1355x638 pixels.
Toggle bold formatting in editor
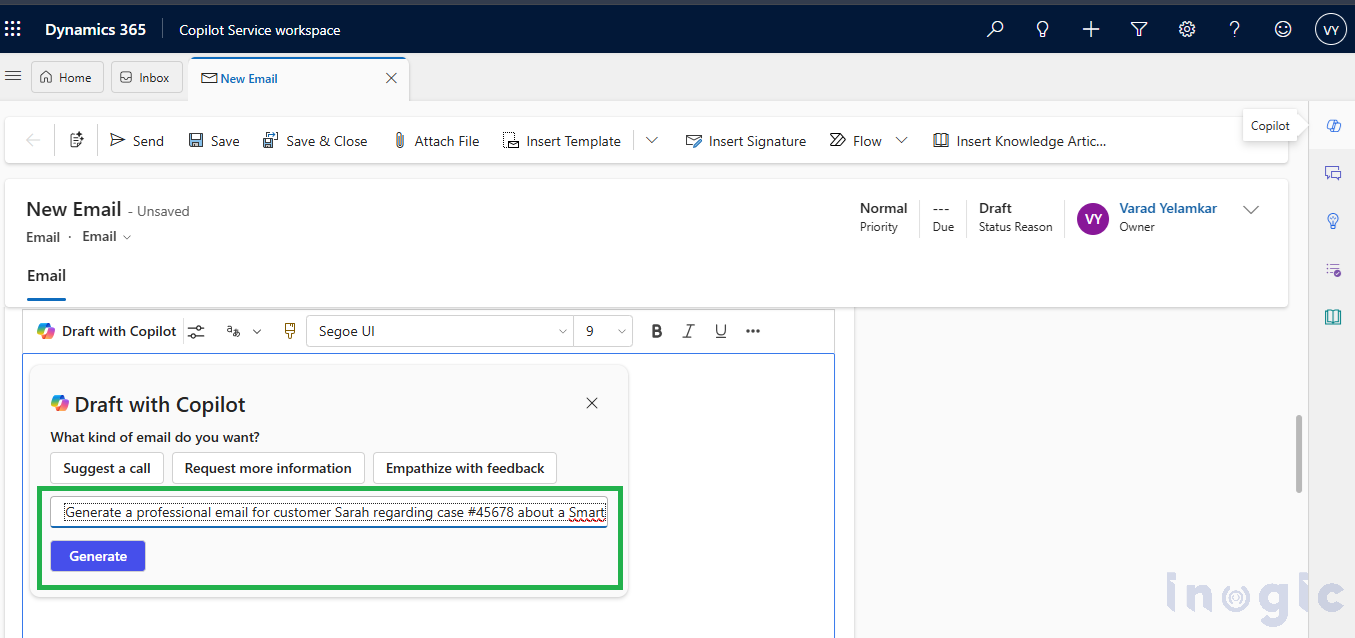click(x=657, y=331)
